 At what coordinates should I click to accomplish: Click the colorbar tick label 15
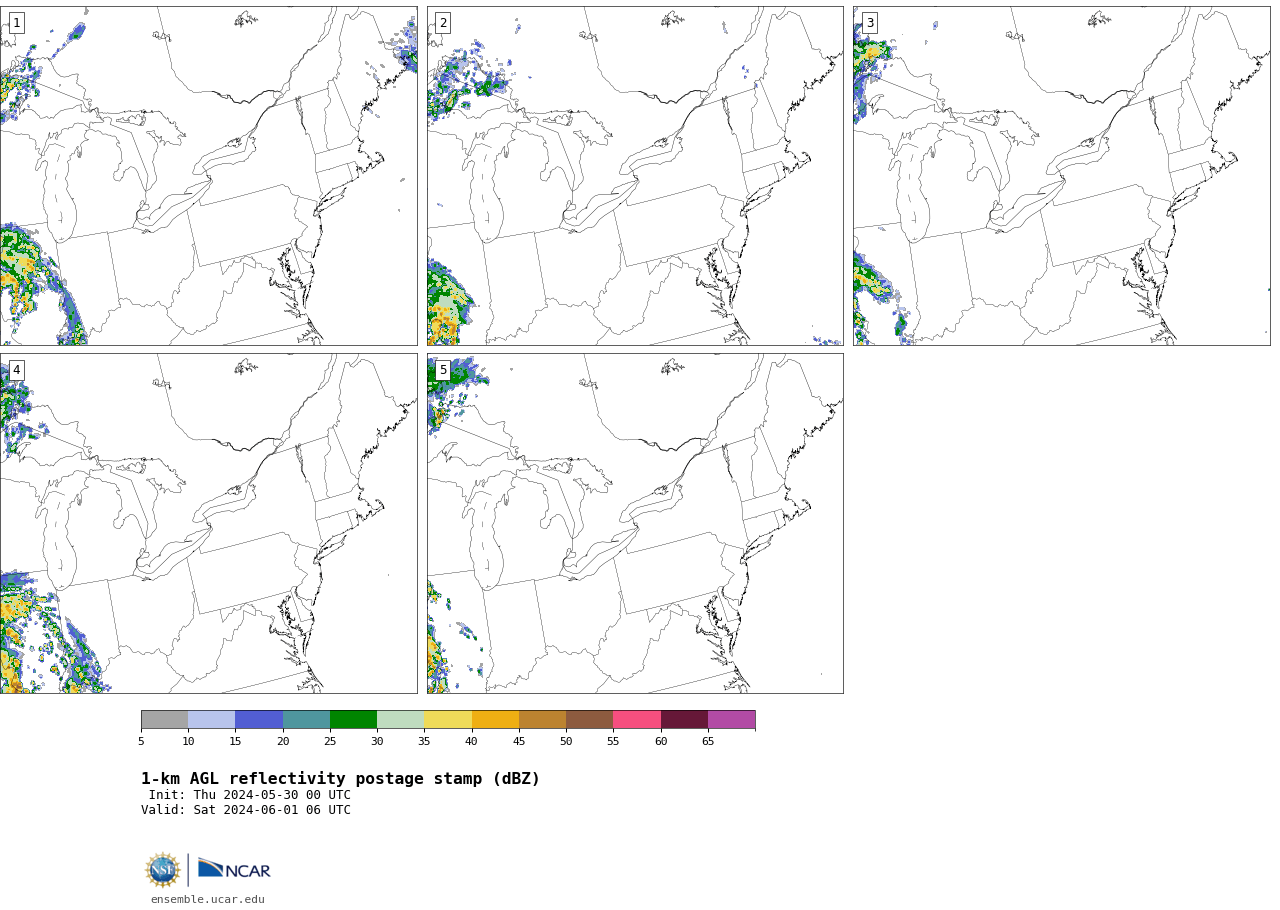pyautogui.click(x=235, y=741)
